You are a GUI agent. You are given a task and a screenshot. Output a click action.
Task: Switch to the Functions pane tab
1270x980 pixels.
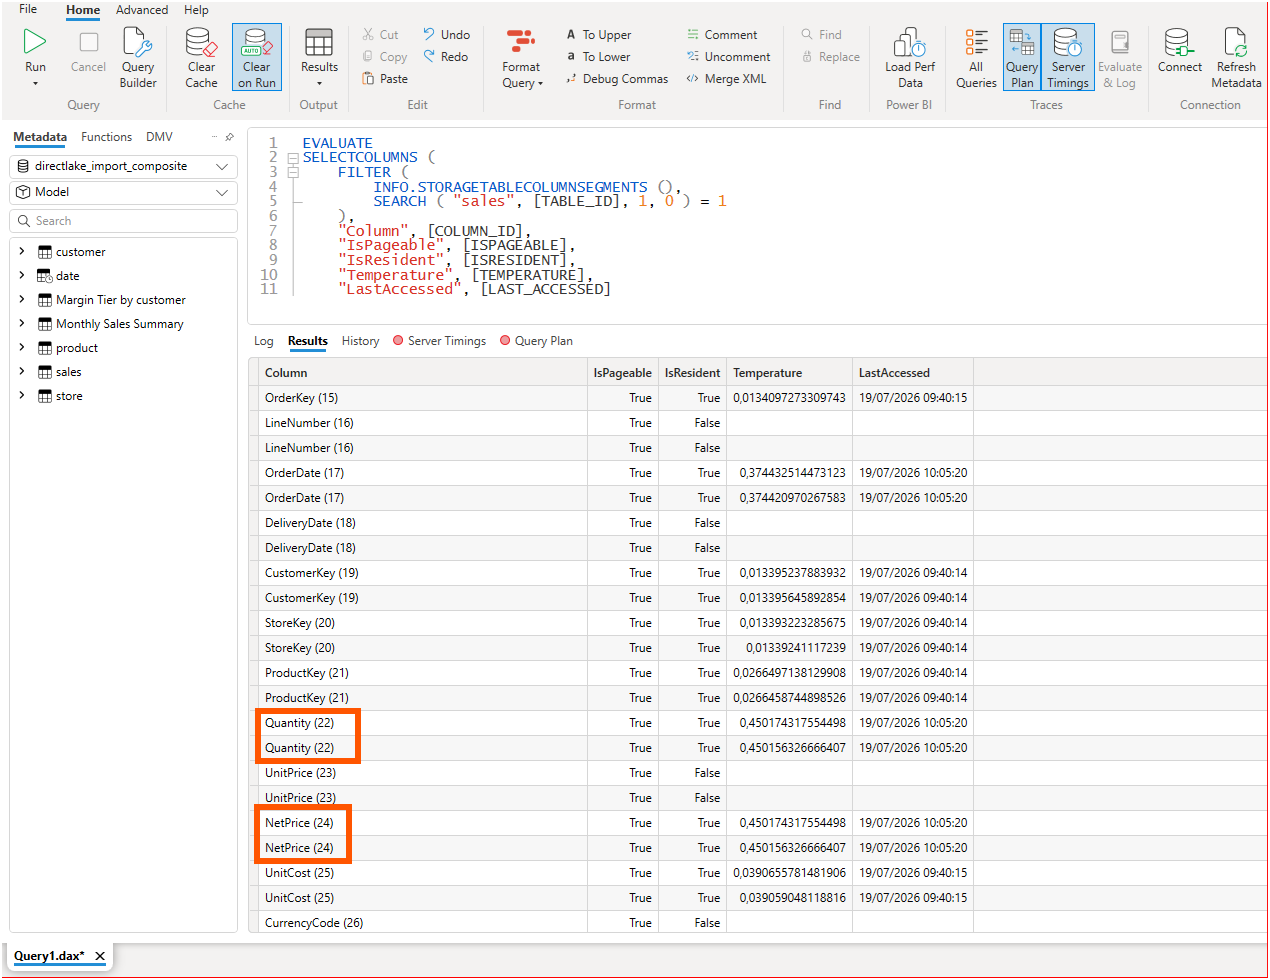(x=106, y=137)
